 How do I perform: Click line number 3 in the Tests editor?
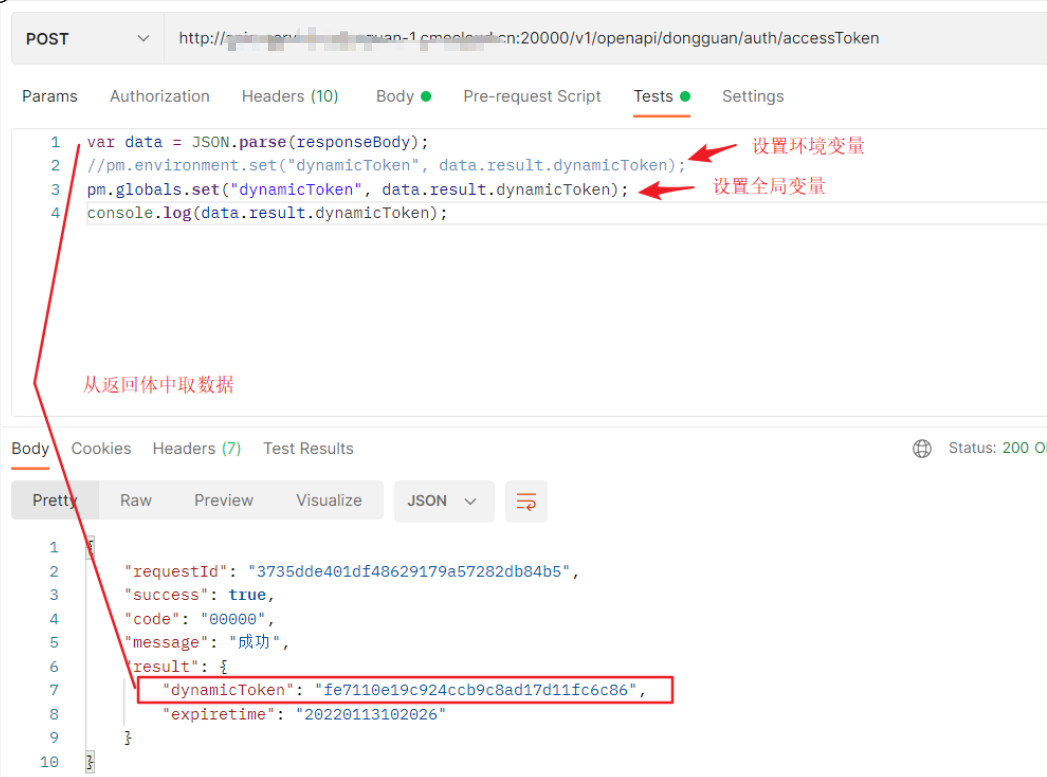[55, 190]
